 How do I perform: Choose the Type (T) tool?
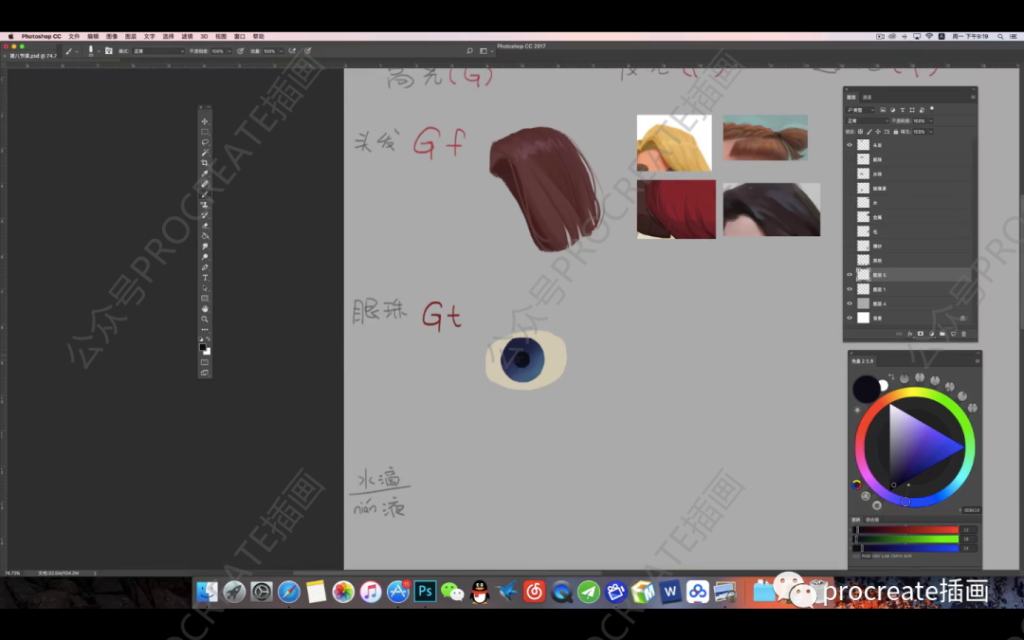(x=205, y=277)
